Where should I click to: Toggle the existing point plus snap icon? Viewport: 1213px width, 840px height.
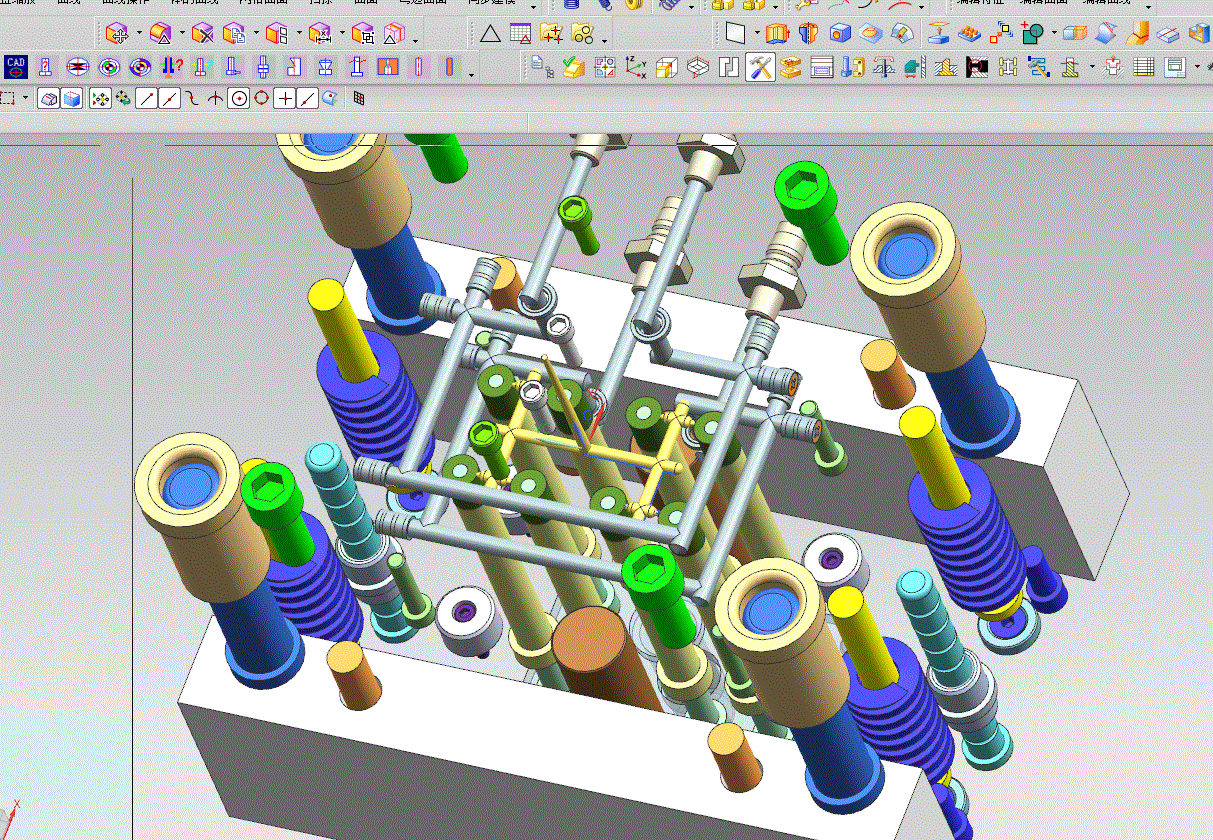(286, 98)
